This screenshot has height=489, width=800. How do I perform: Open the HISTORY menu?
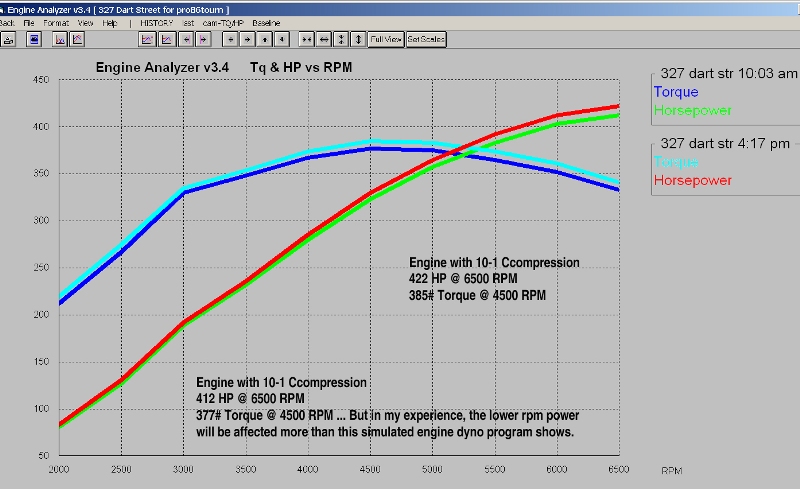157,23
